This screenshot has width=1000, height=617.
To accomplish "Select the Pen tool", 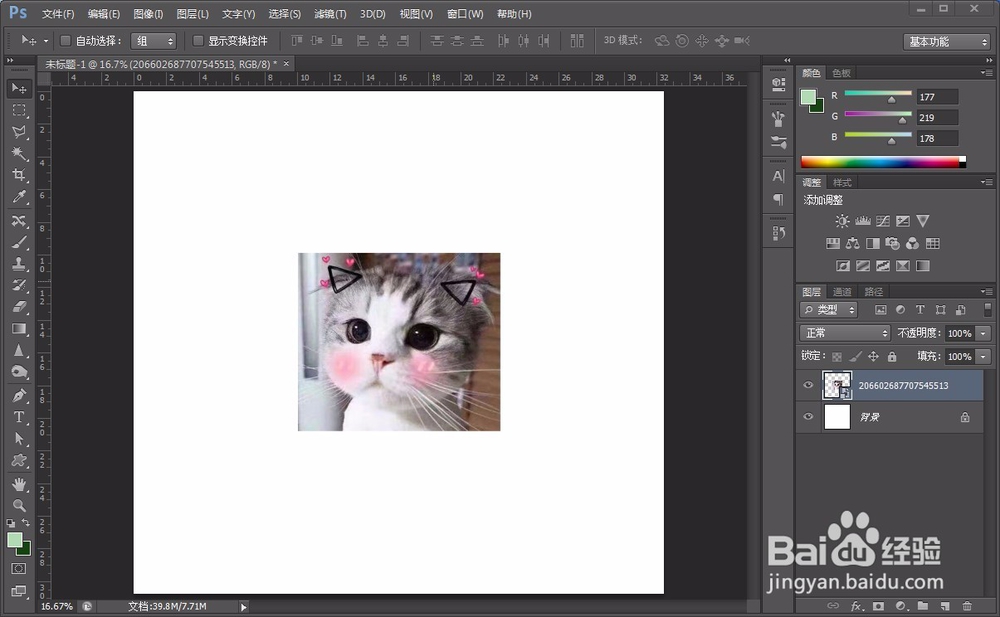I will (19, 396).
